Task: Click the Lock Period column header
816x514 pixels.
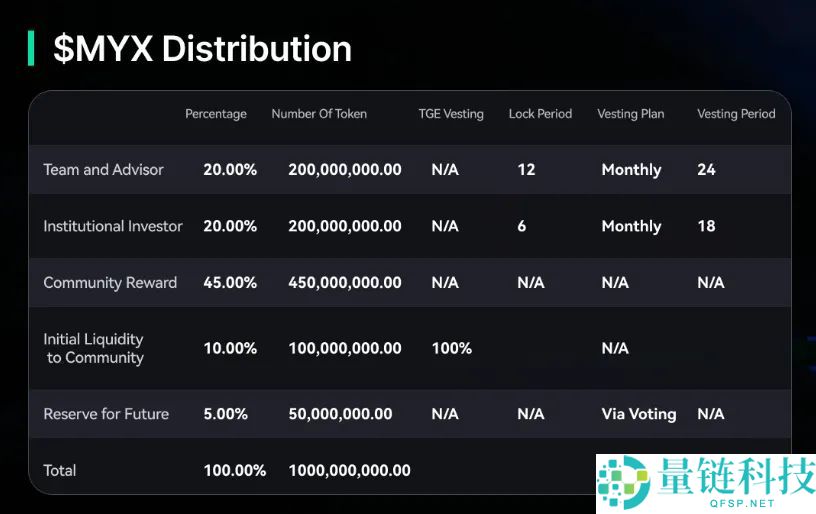Action: [540, 114]
